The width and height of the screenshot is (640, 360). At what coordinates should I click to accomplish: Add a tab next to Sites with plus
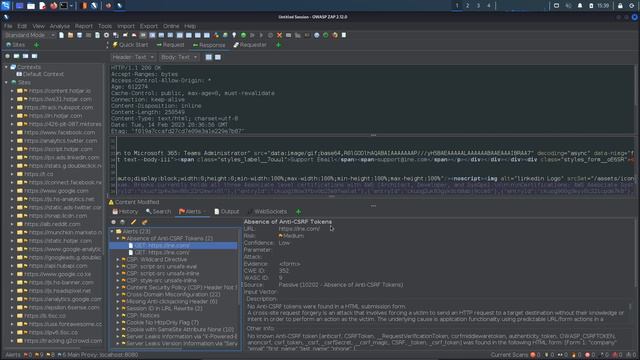pos(37,45)
